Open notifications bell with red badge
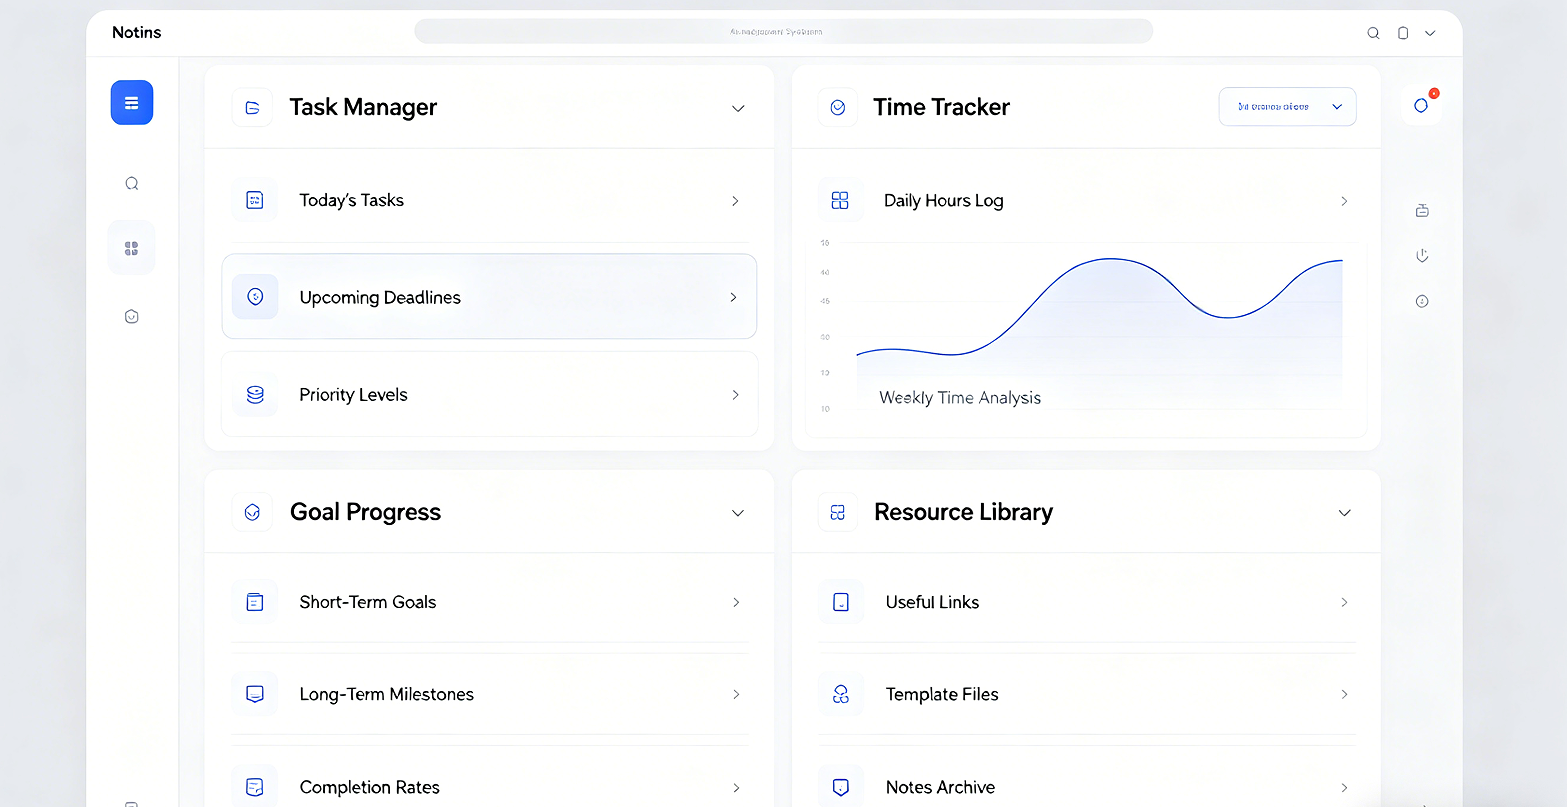This screenshot has height=807, width=1567. (x=1421, y=105)
